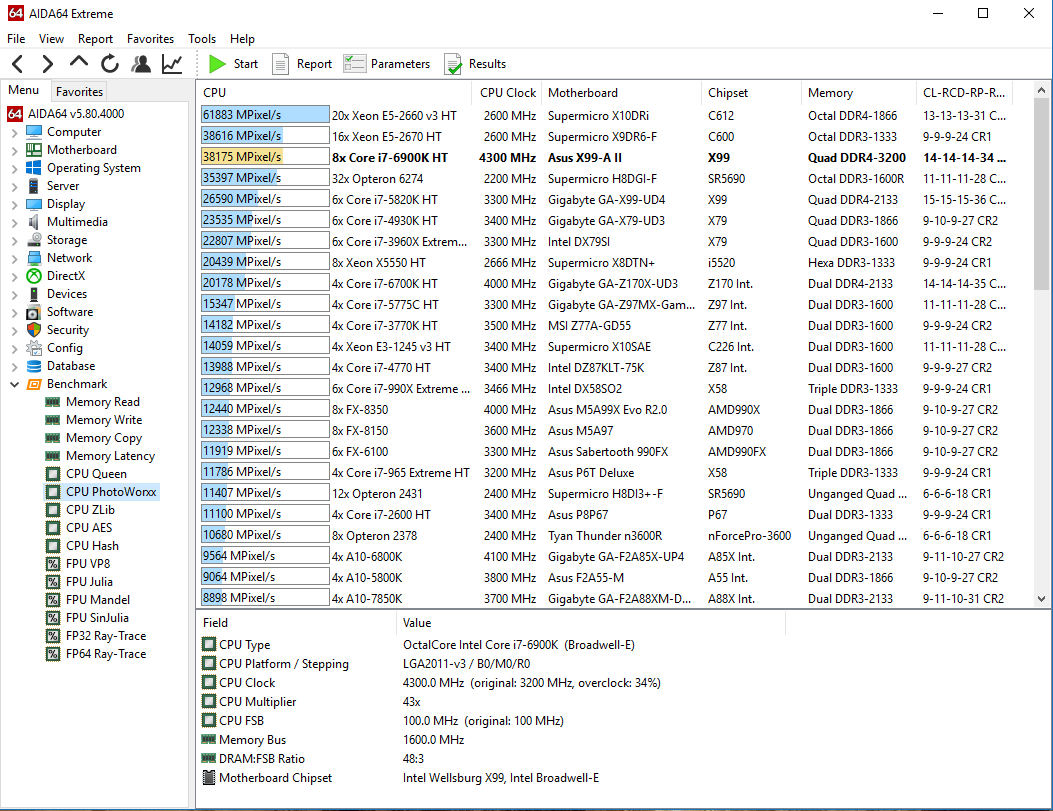Collapse the Benchmark tree node
Viewport: 1053px width, 811px height.
15,384
